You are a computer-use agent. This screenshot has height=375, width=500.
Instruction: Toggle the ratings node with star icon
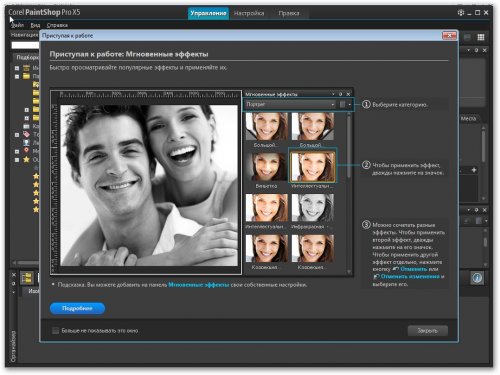[17, 160]
